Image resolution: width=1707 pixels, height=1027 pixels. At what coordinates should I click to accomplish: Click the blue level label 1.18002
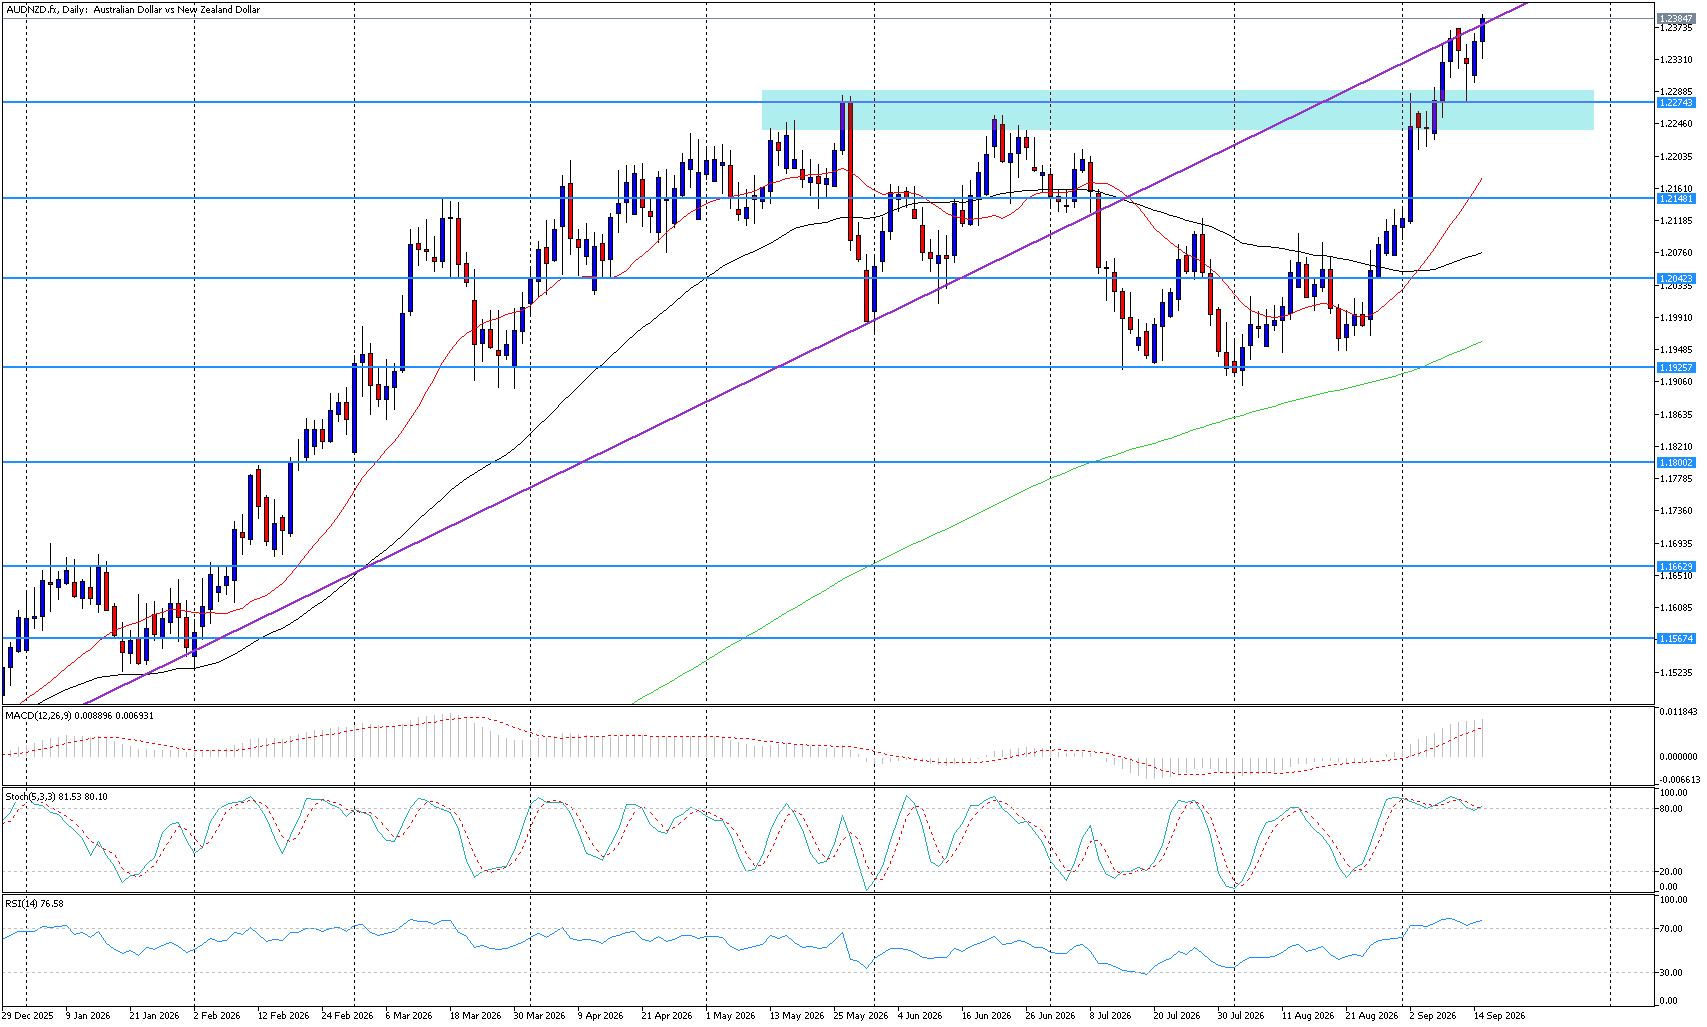[1676, 463]
